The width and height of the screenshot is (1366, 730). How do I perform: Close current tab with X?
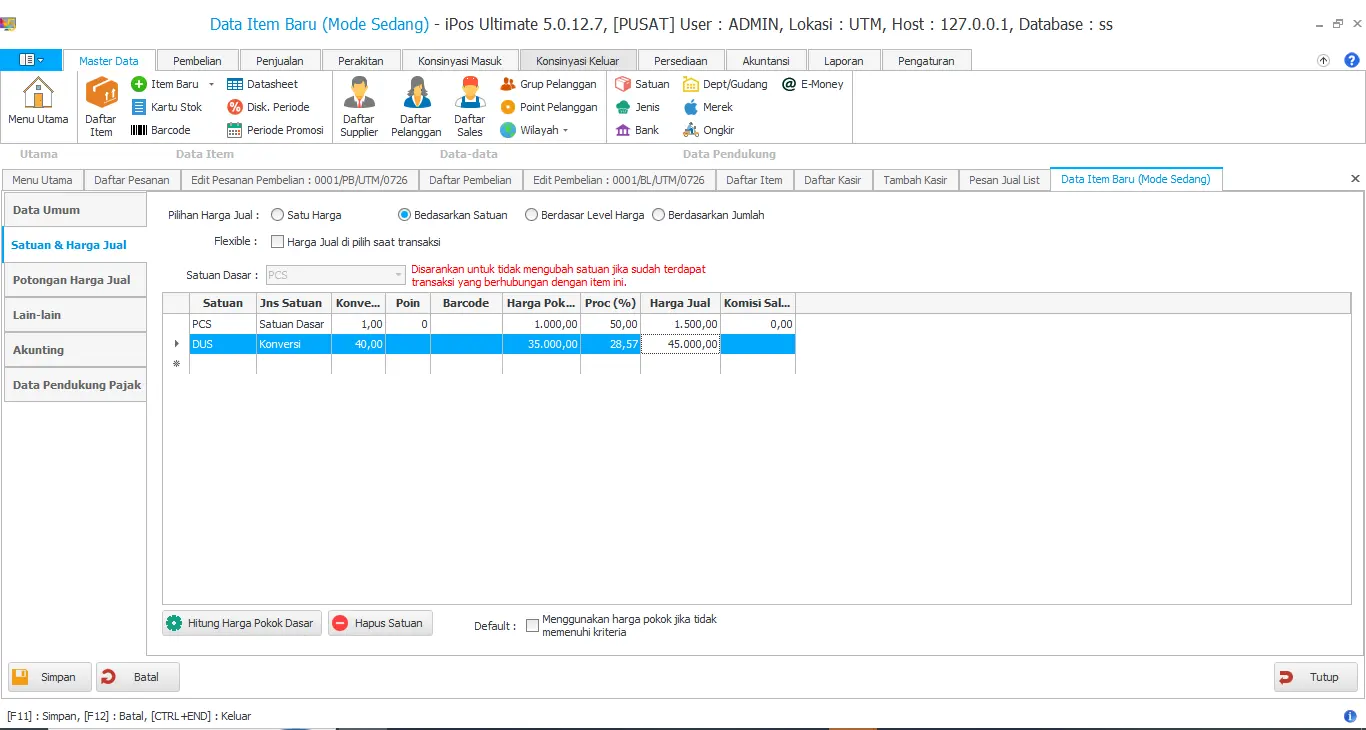coord(1355,179)
